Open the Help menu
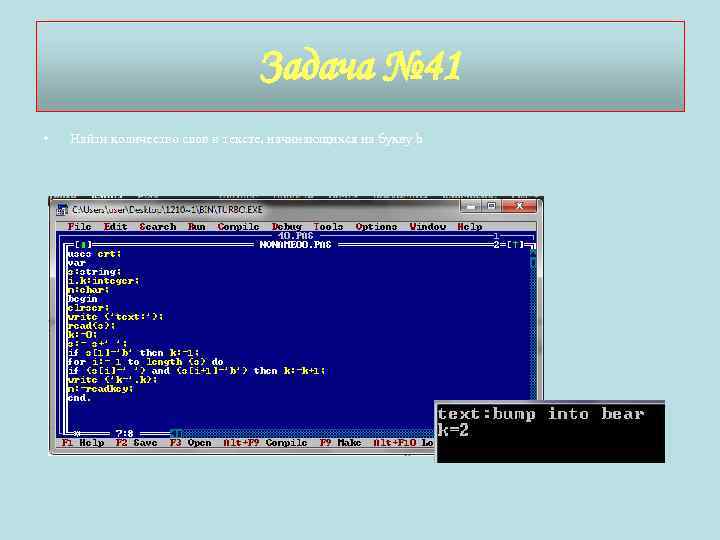The height and width of the screenshot is (540, 720). [x=470, y=226]
